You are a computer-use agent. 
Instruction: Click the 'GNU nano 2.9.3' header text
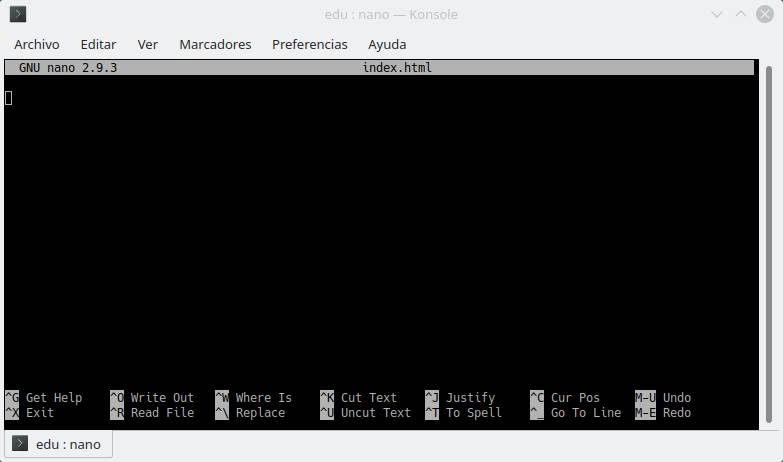point(68,67)
